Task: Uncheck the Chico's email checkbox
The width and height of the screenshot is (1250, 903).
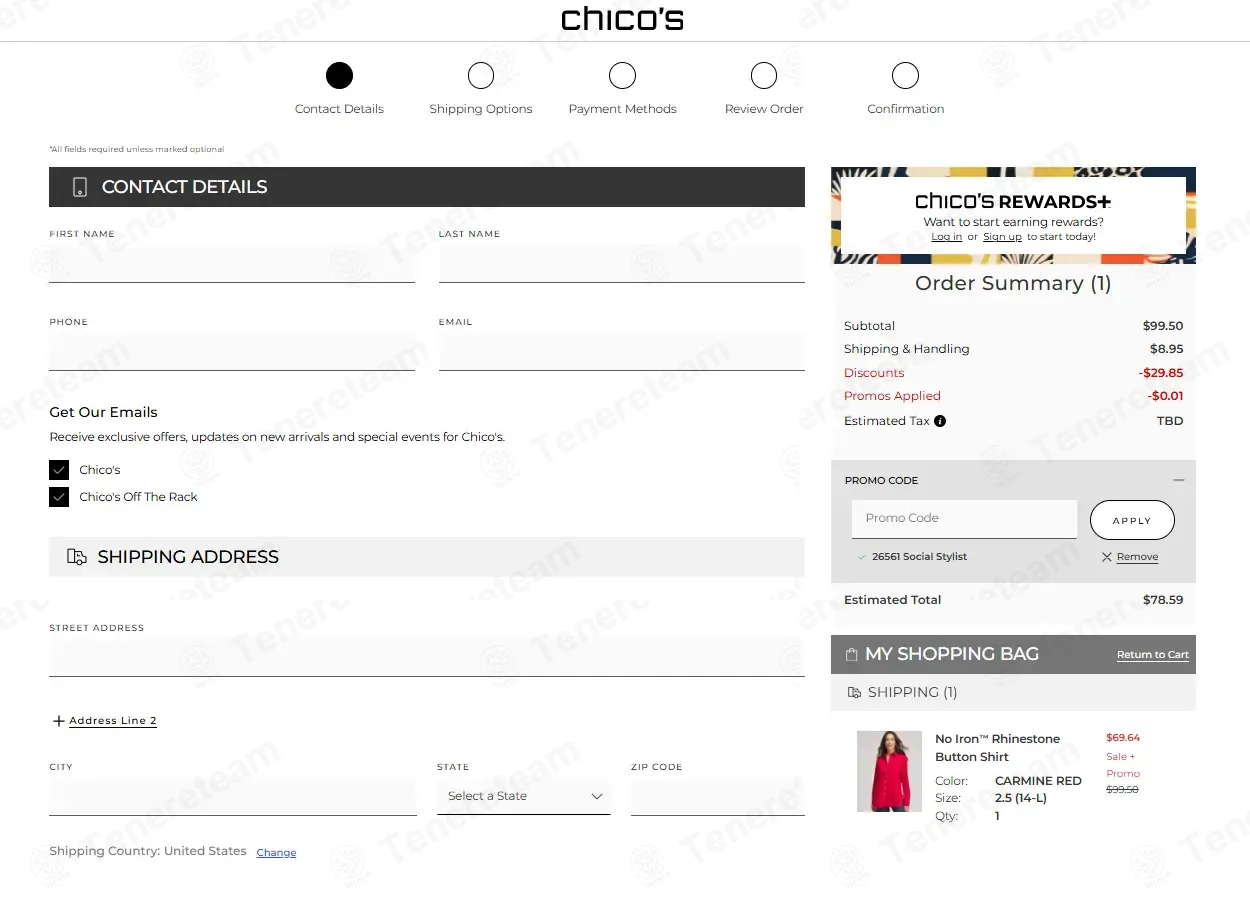Action: tap(59, 470)
